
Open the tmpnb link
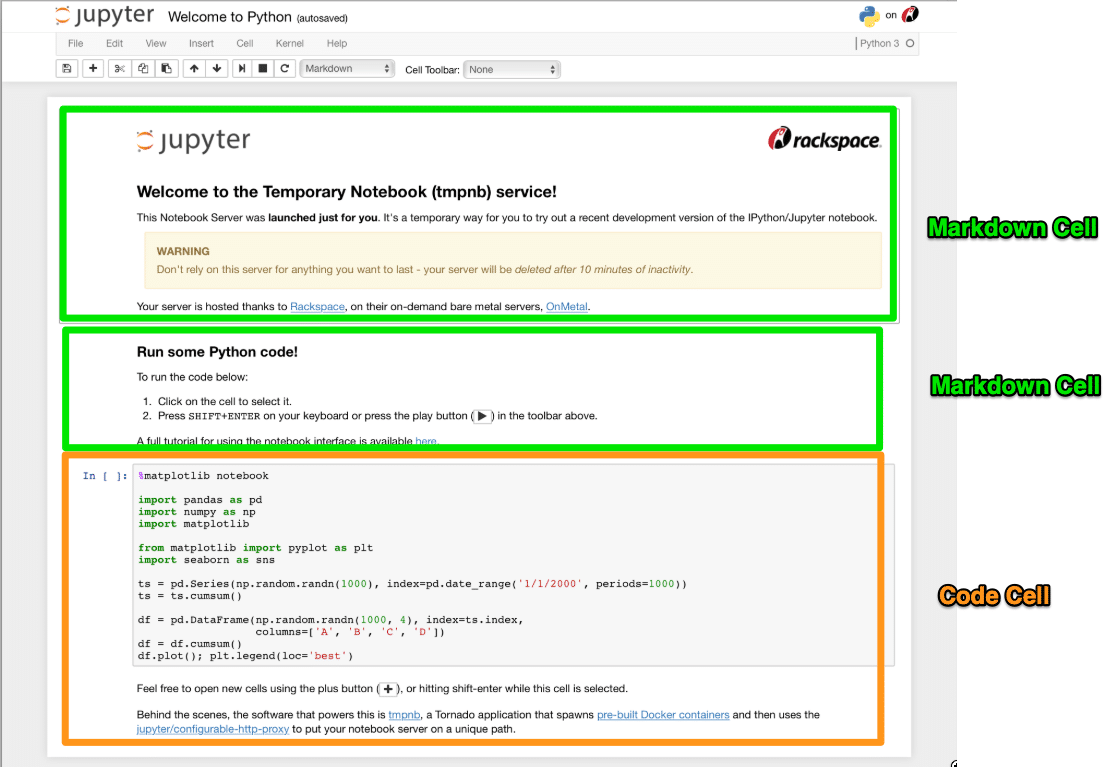click(x=404, y=715)
